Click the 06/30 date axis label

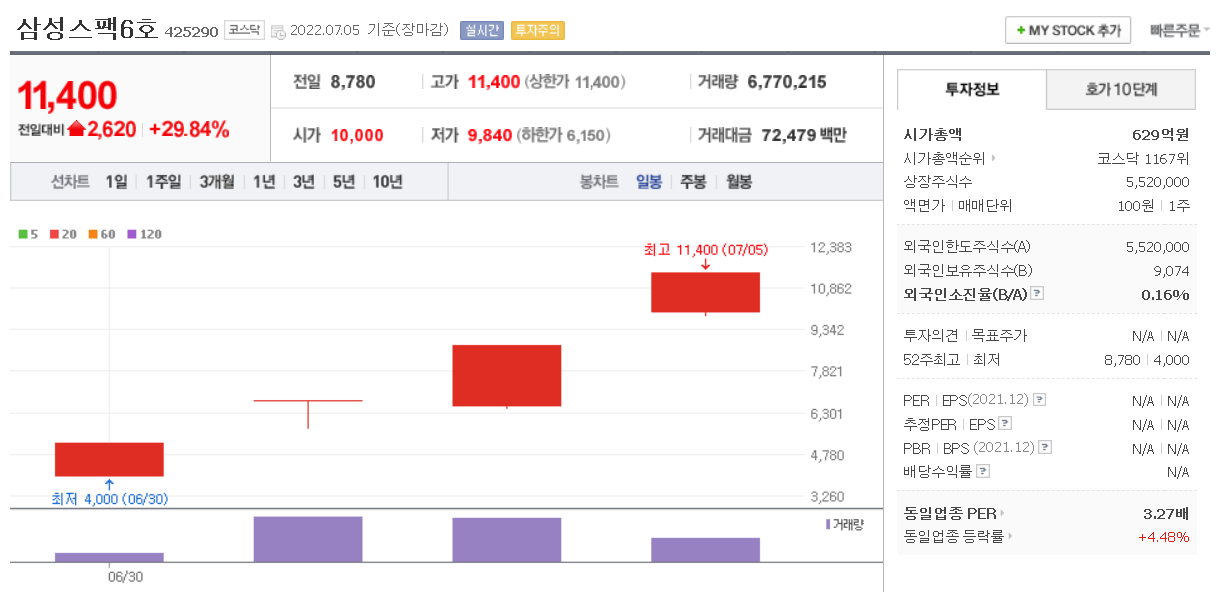click(x=125, y=576)
